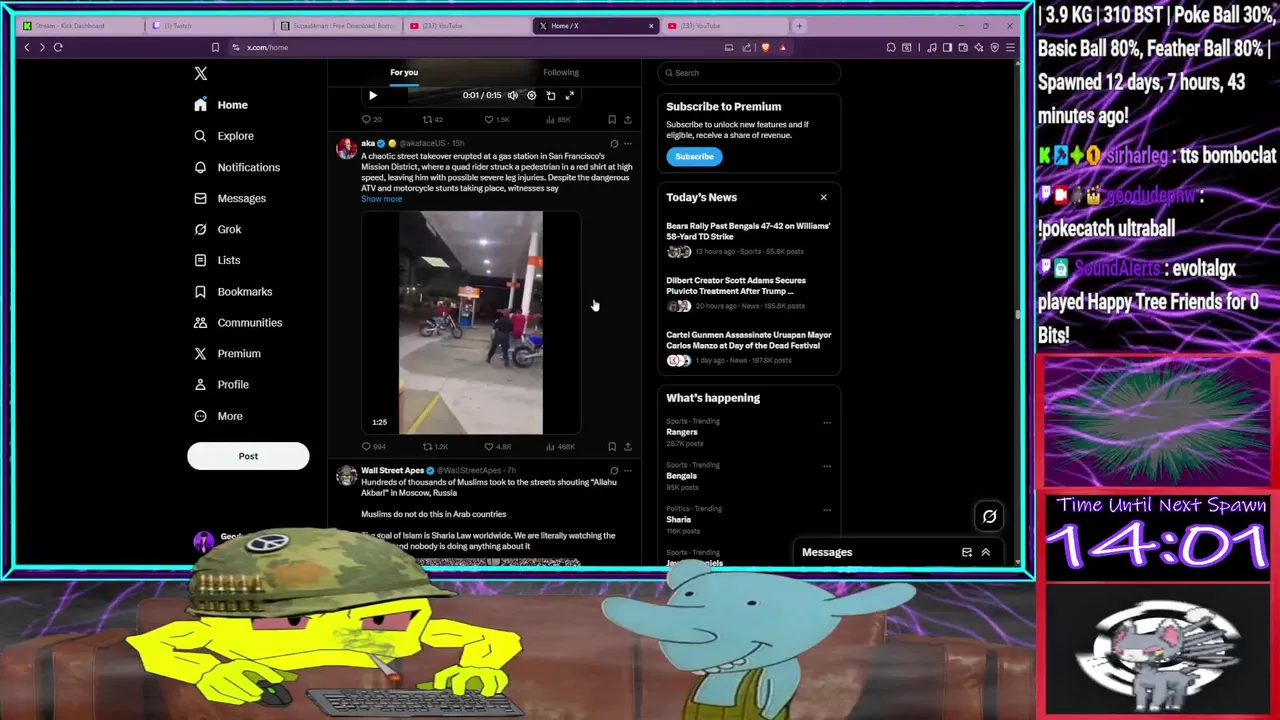
Task: Reply to the tweet with 20 replies
Action: (x=370, y=120)
